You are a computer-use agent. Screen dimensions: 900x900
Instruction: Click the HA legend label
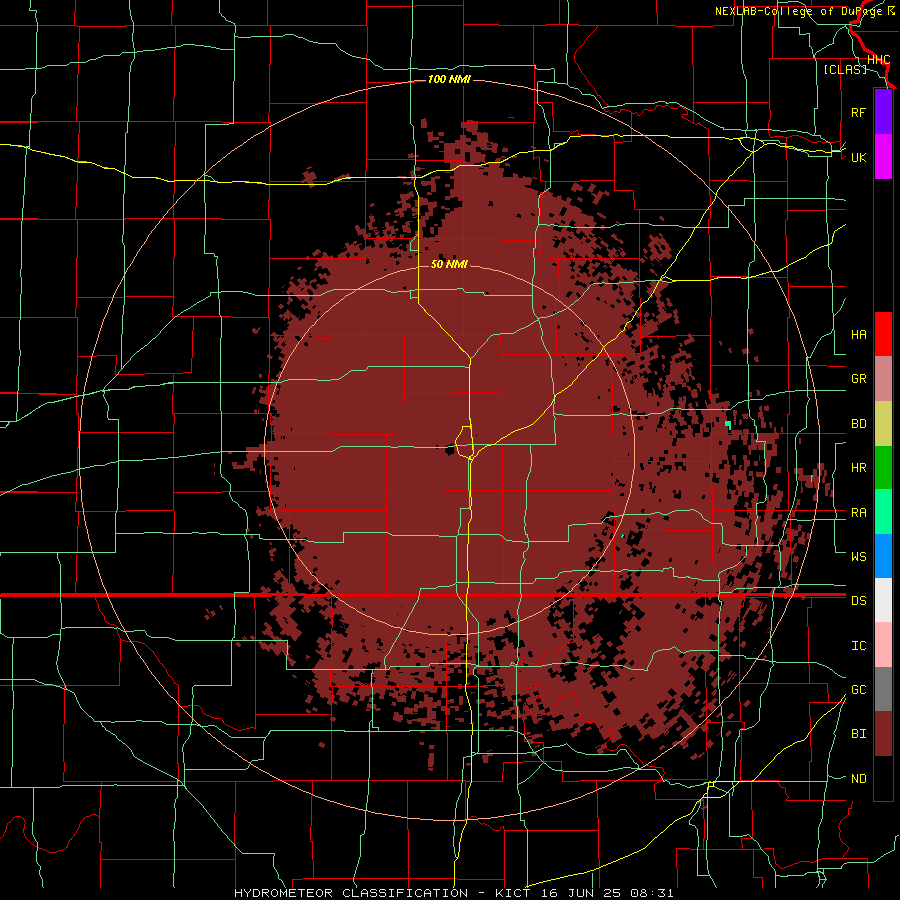coord(858,335)
